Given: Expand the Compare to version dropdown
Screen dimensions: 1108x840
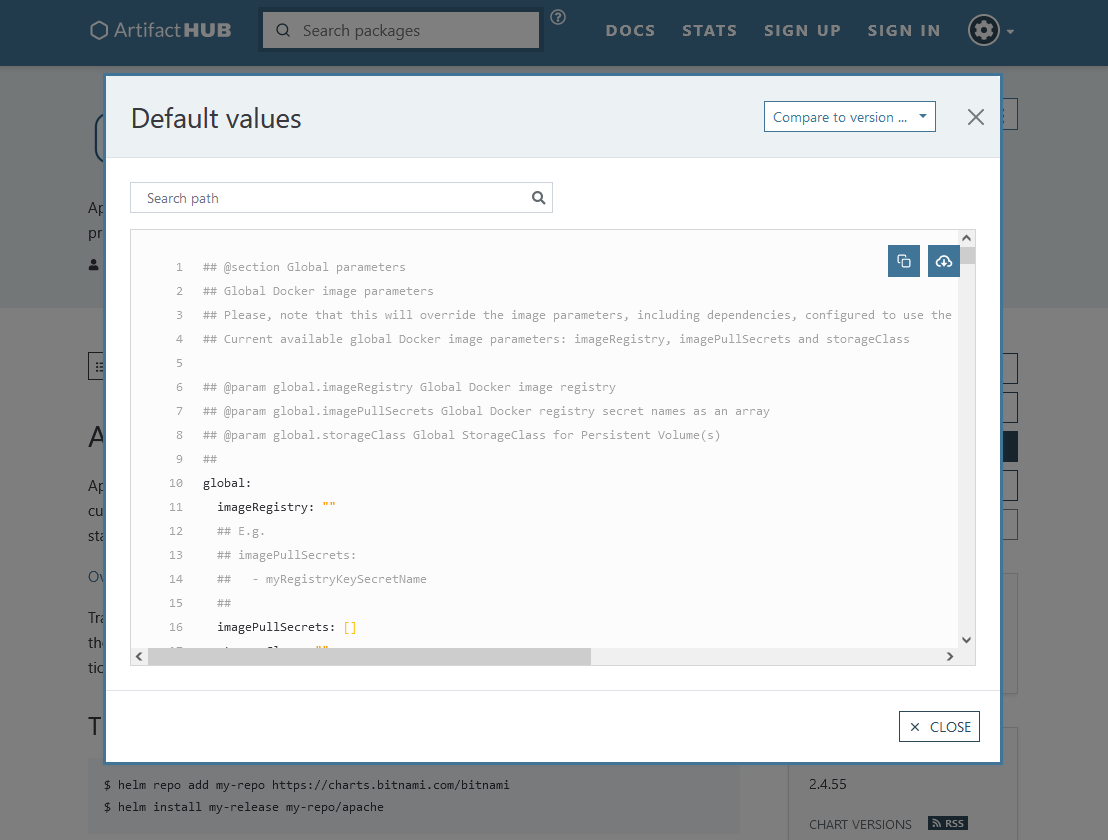Looking at the screenshot, I should click(x=849, y=117).
